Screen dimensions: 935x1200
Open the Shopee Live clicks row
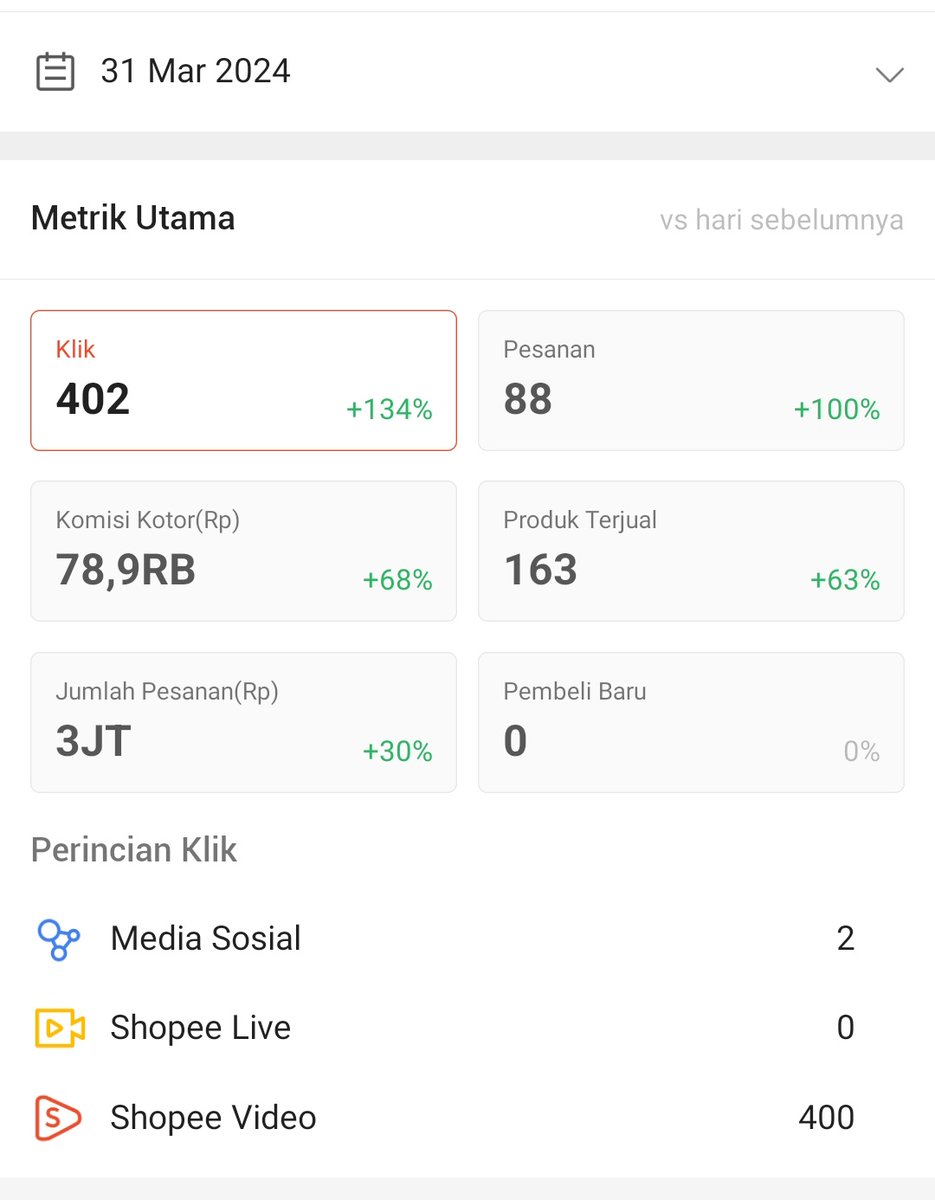pyautogui.click(x=467, y=1028)
